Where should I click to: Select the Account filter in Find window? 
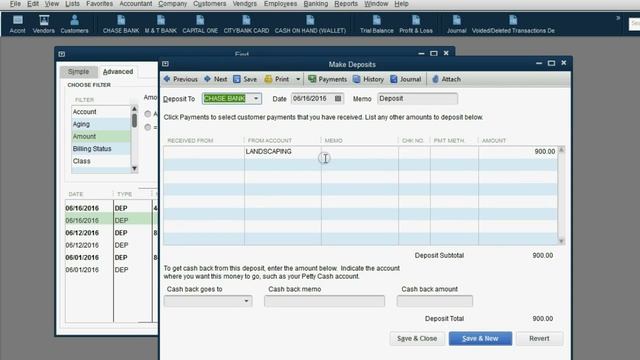pyautogui.click(x=101, y=111)
